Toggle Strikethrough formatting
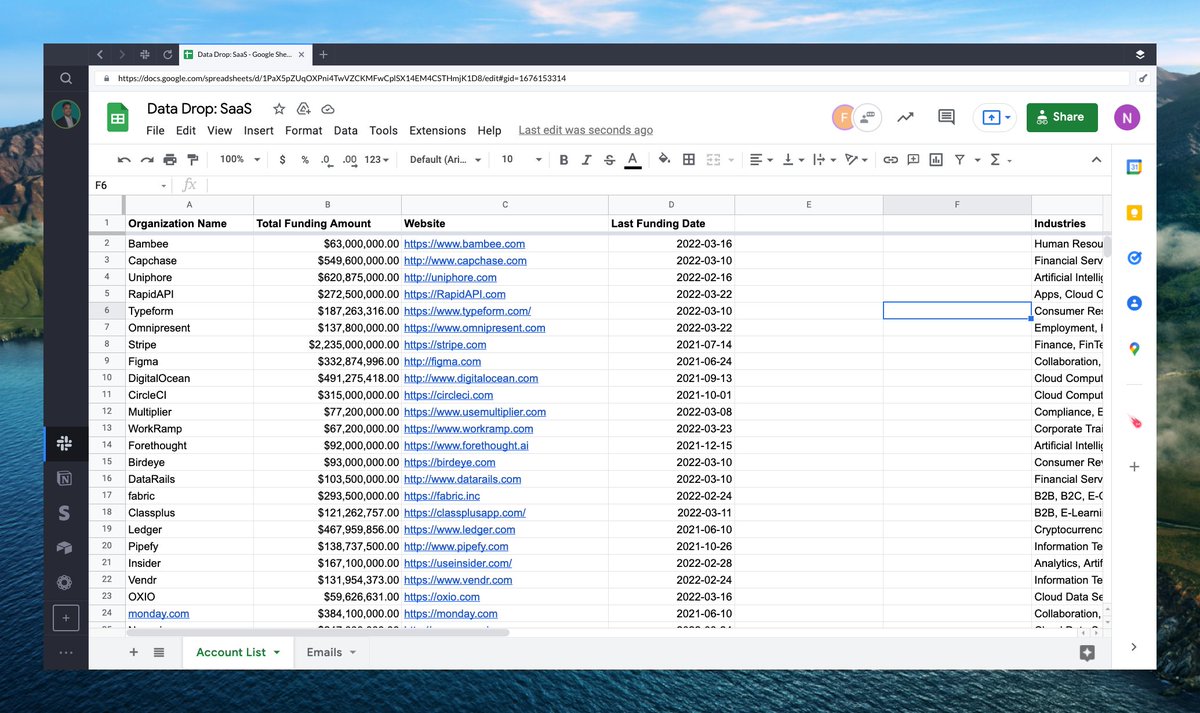Viewport: 1200px width, 713px height. pos(610,160)
